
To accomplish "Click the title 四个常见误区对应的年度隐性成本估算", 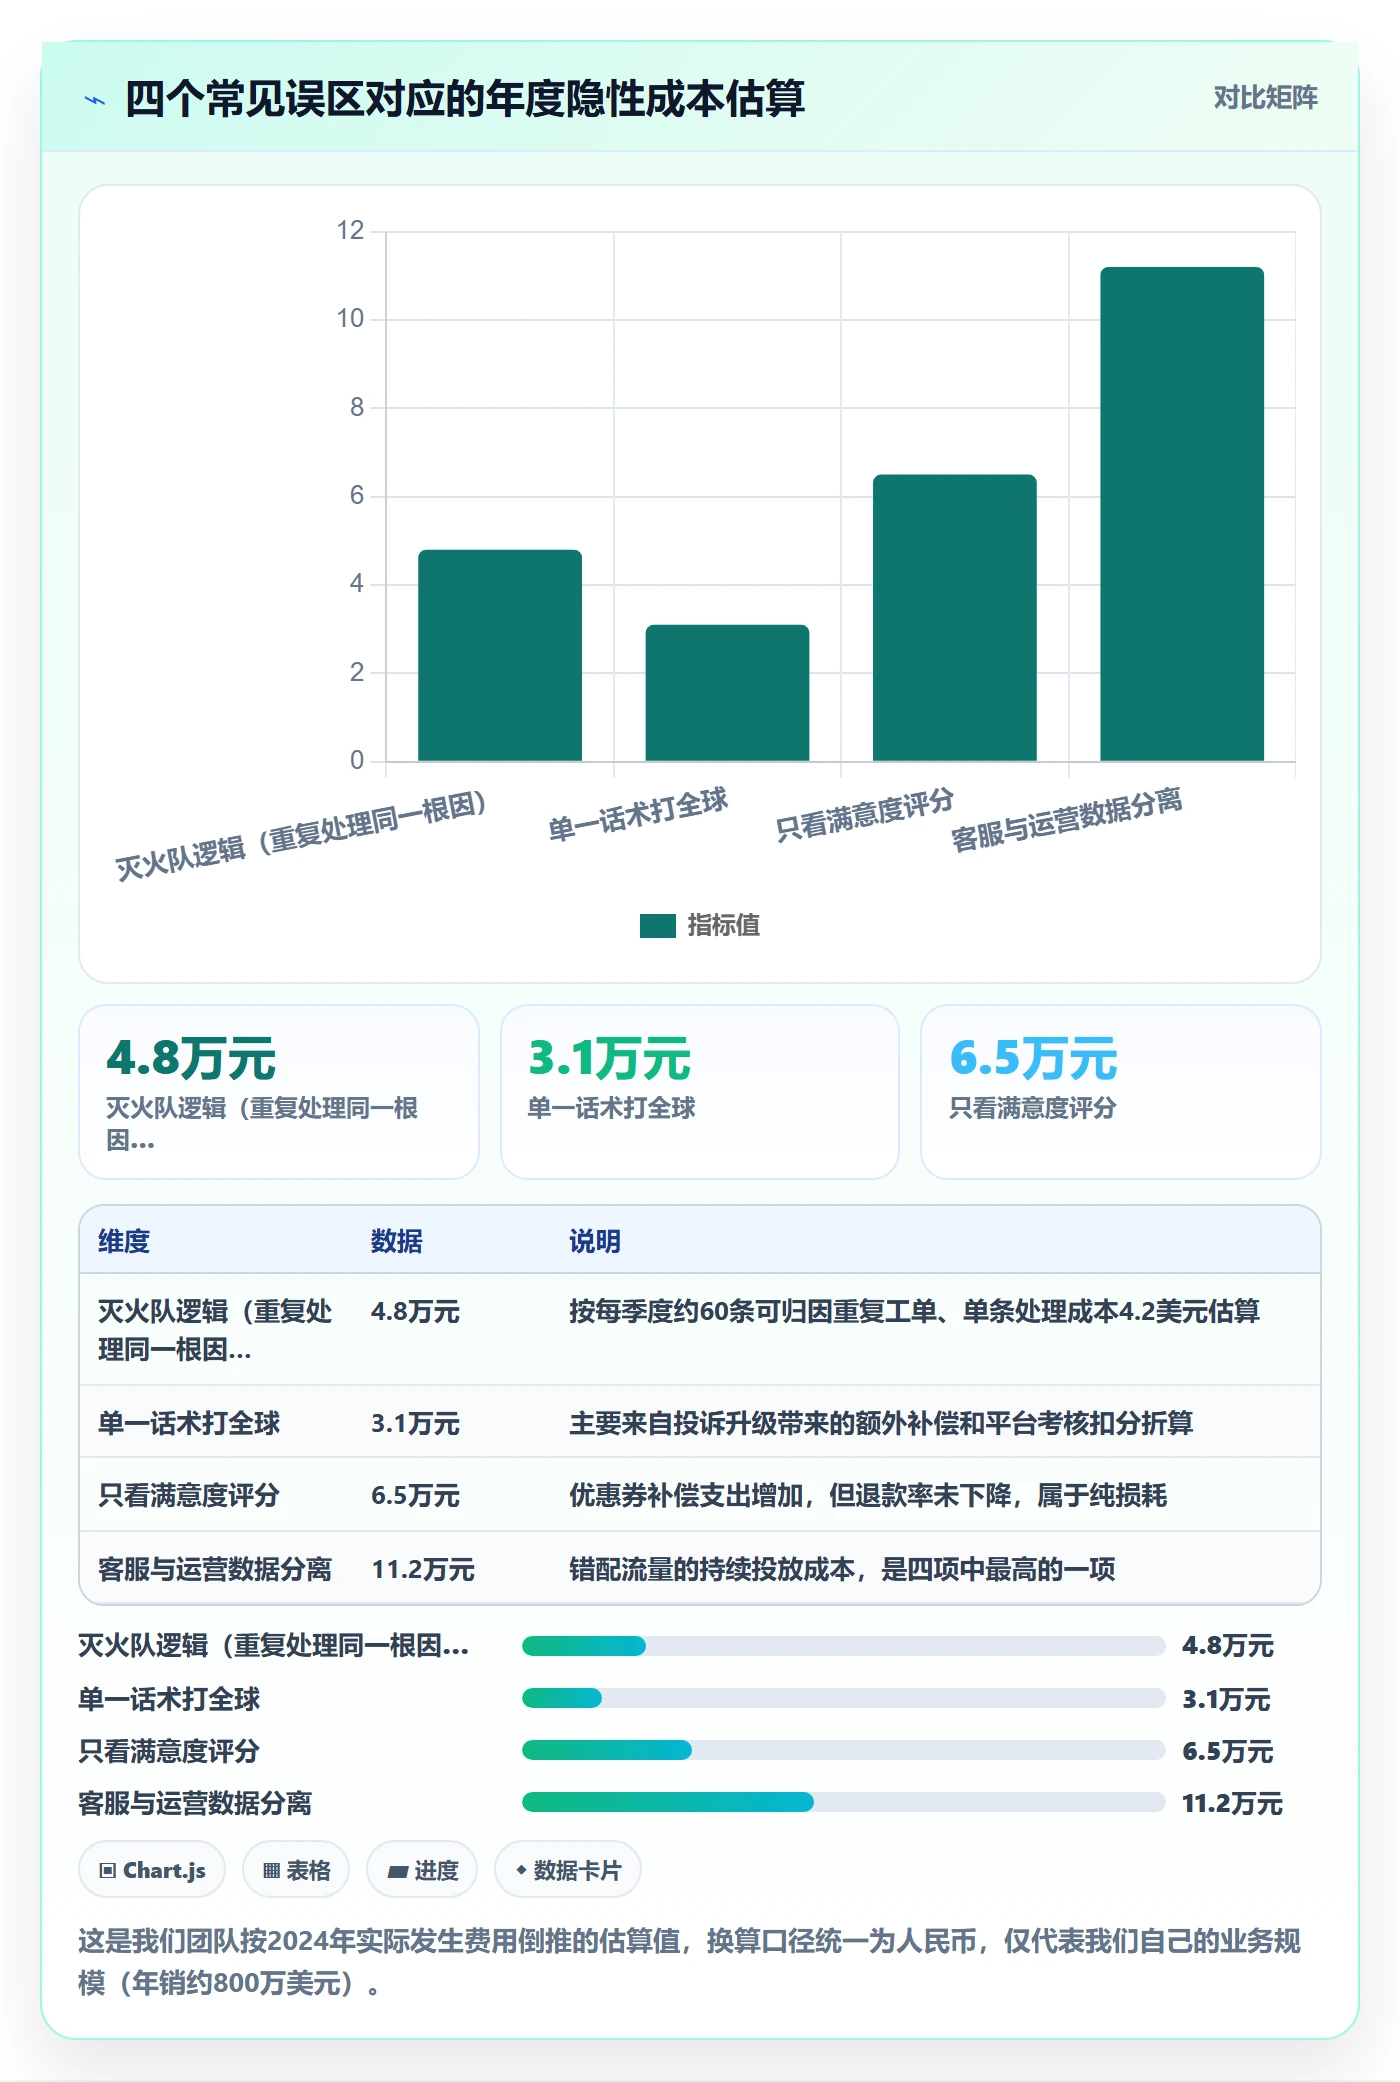I will point(465,99).
